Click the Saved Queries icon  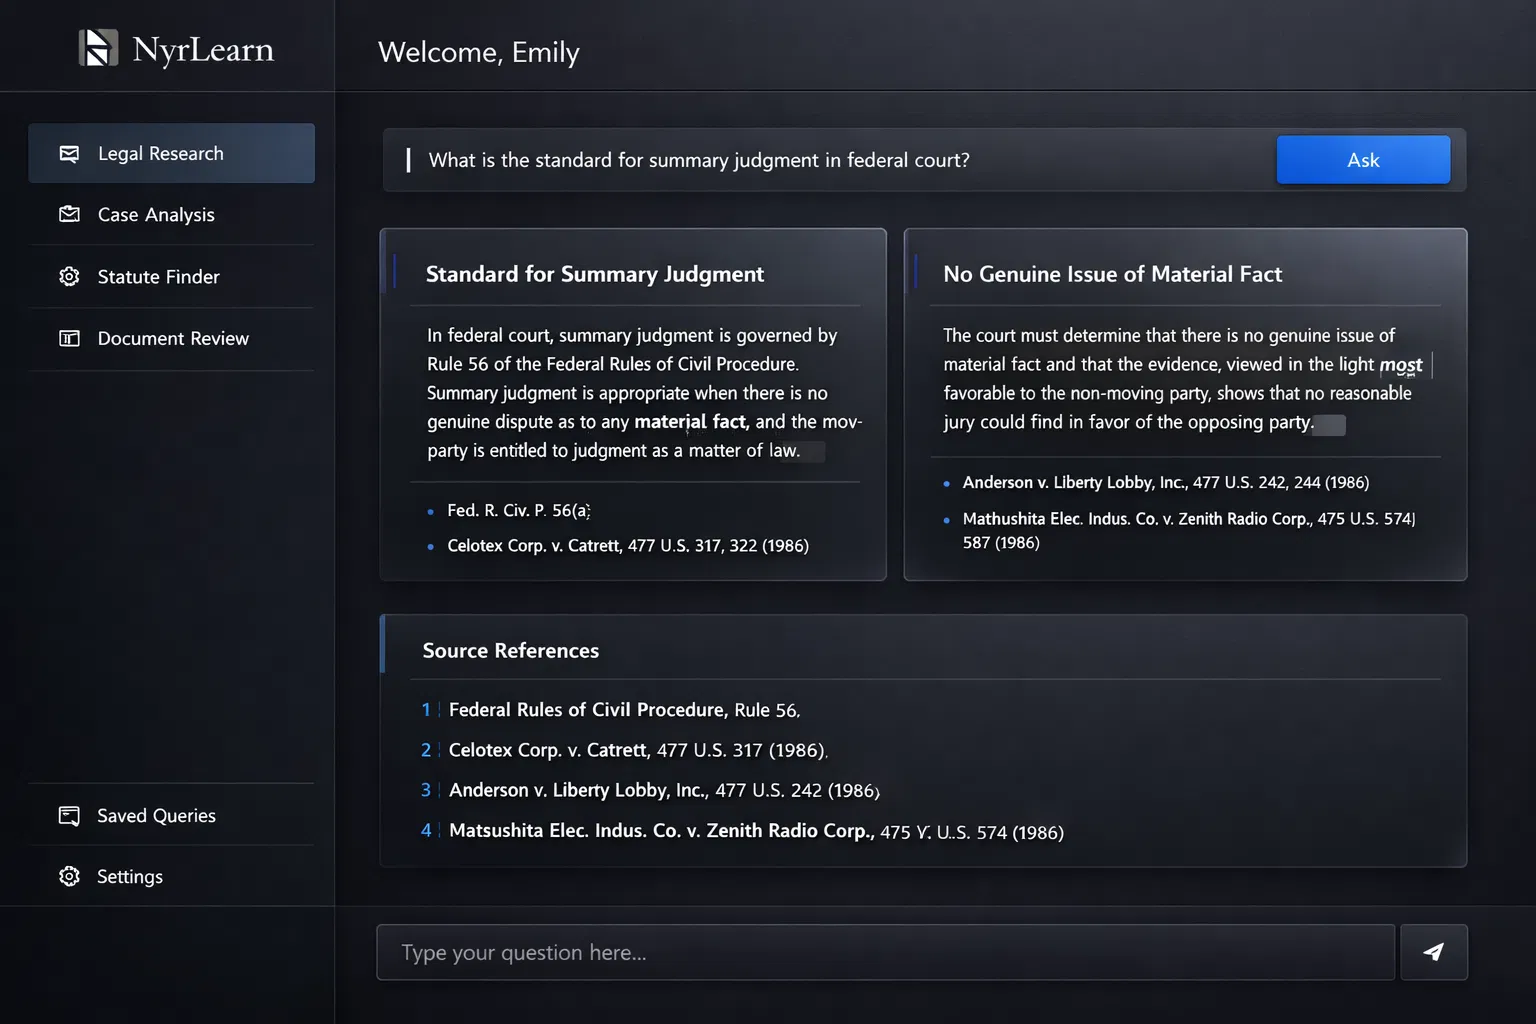coord(69,816)
